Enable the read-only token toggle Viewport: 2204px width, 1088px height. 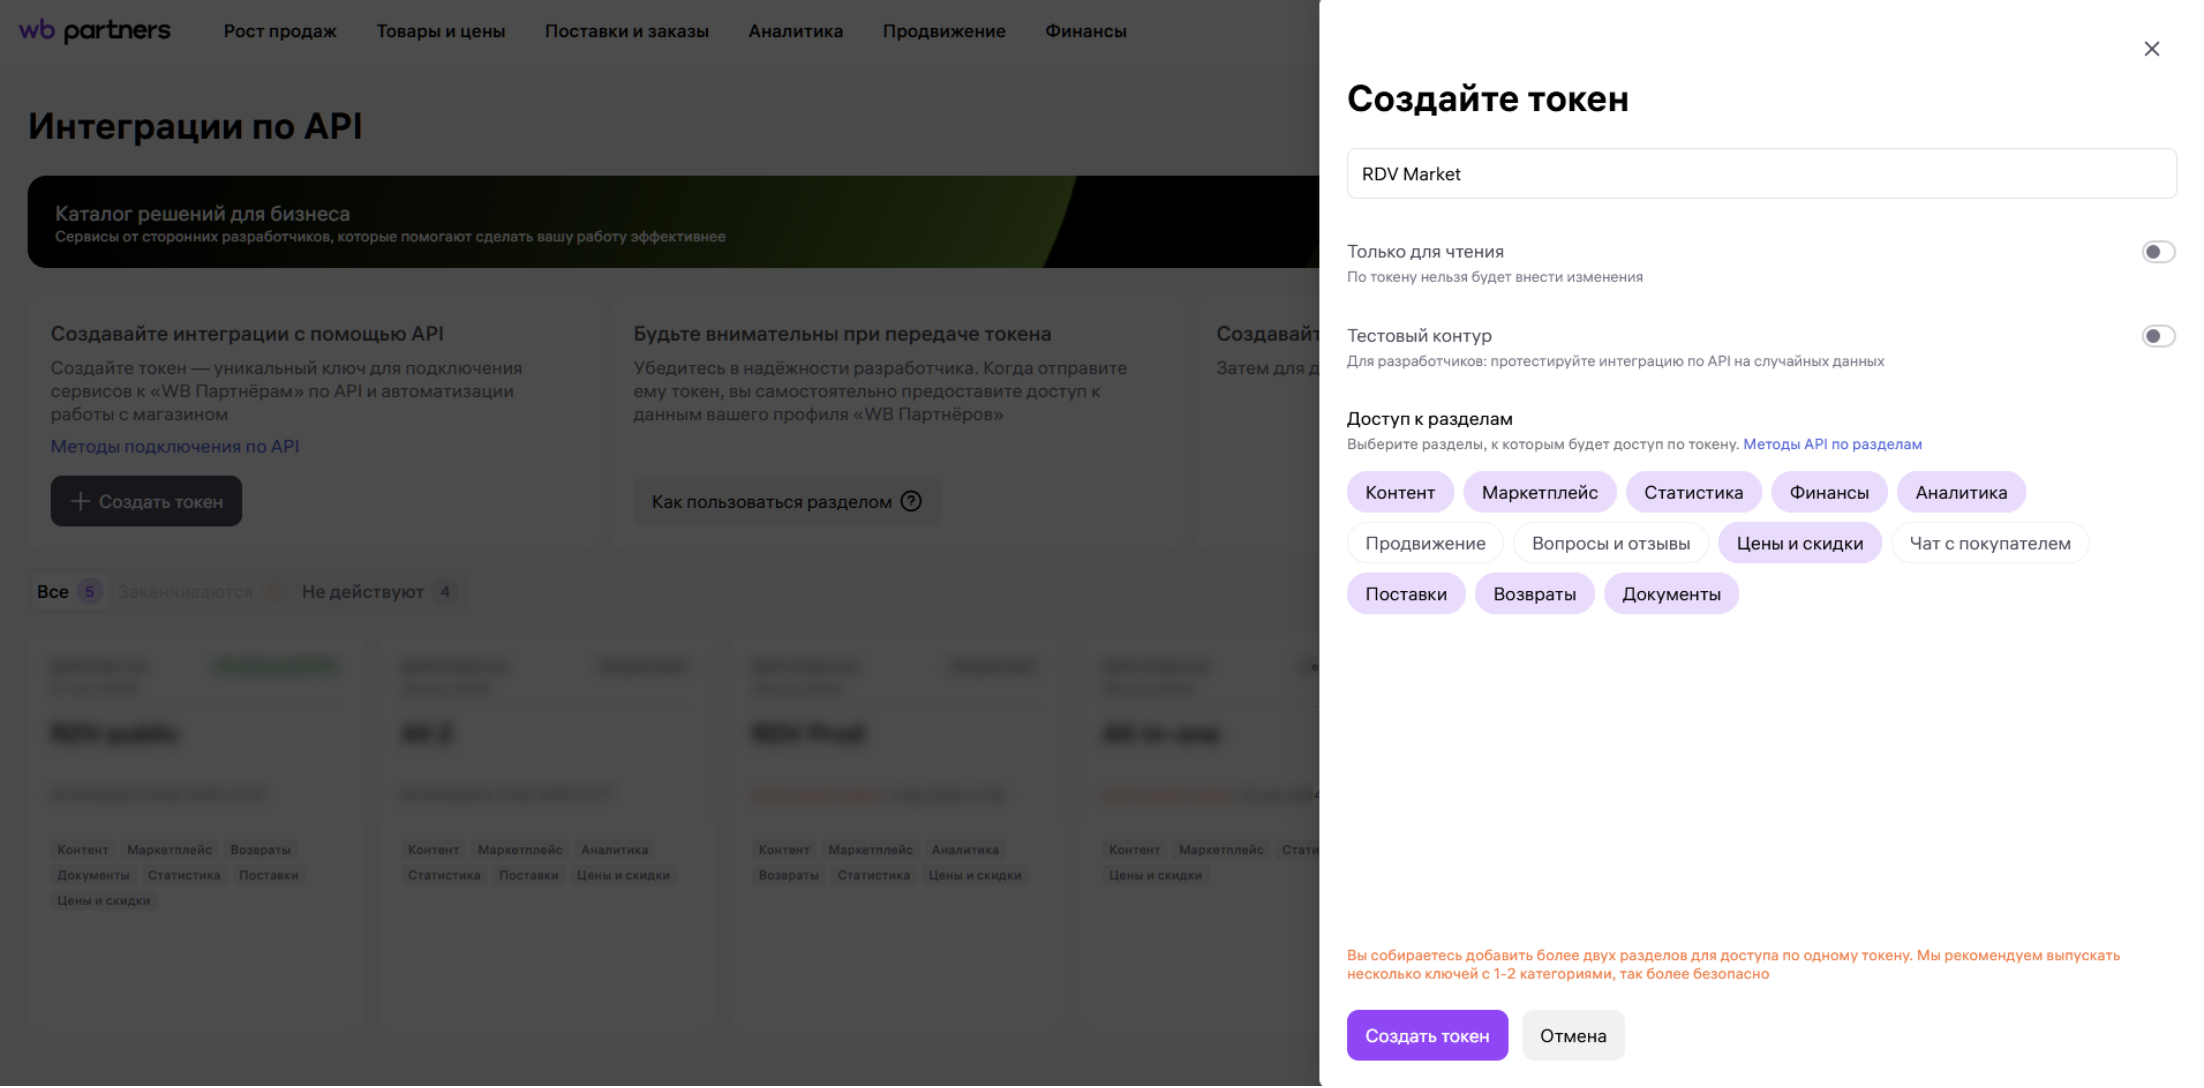(x=2157, y=252)
